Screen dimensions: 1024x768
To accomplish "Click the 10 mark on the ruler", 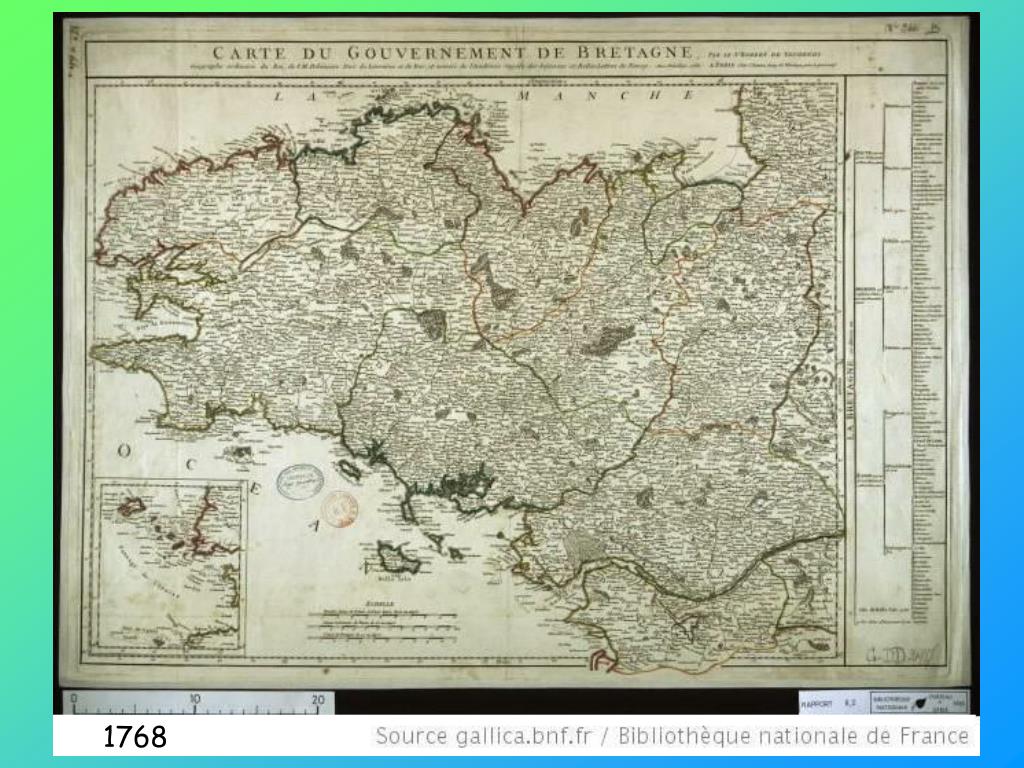I will [x=194, y=700].
